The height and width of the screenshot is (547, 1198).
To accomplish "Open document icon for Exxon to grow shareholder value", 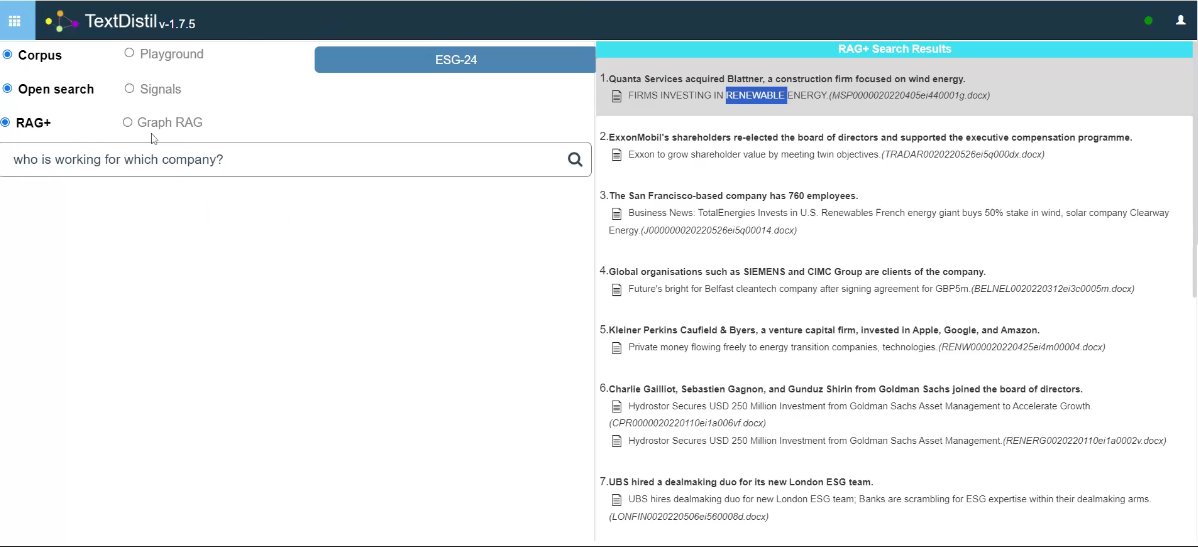I will point(617,154).
